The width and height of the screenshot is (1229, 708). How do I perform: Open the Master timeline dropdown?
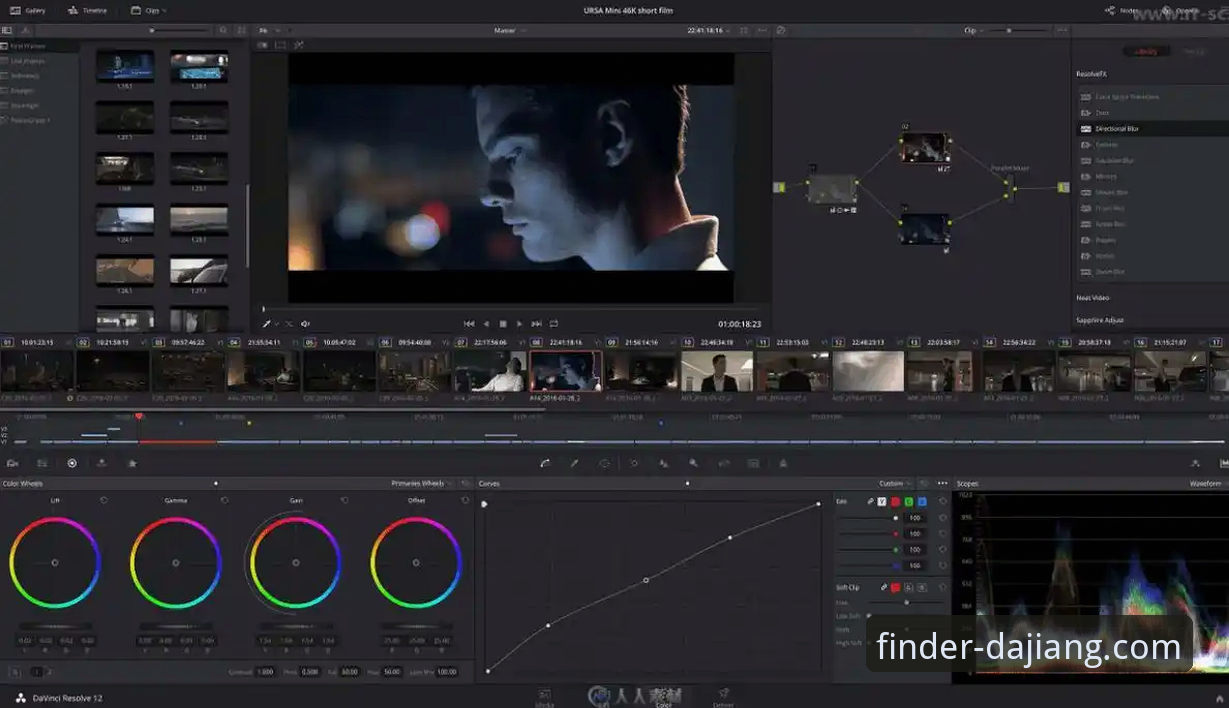coord(509,30)
